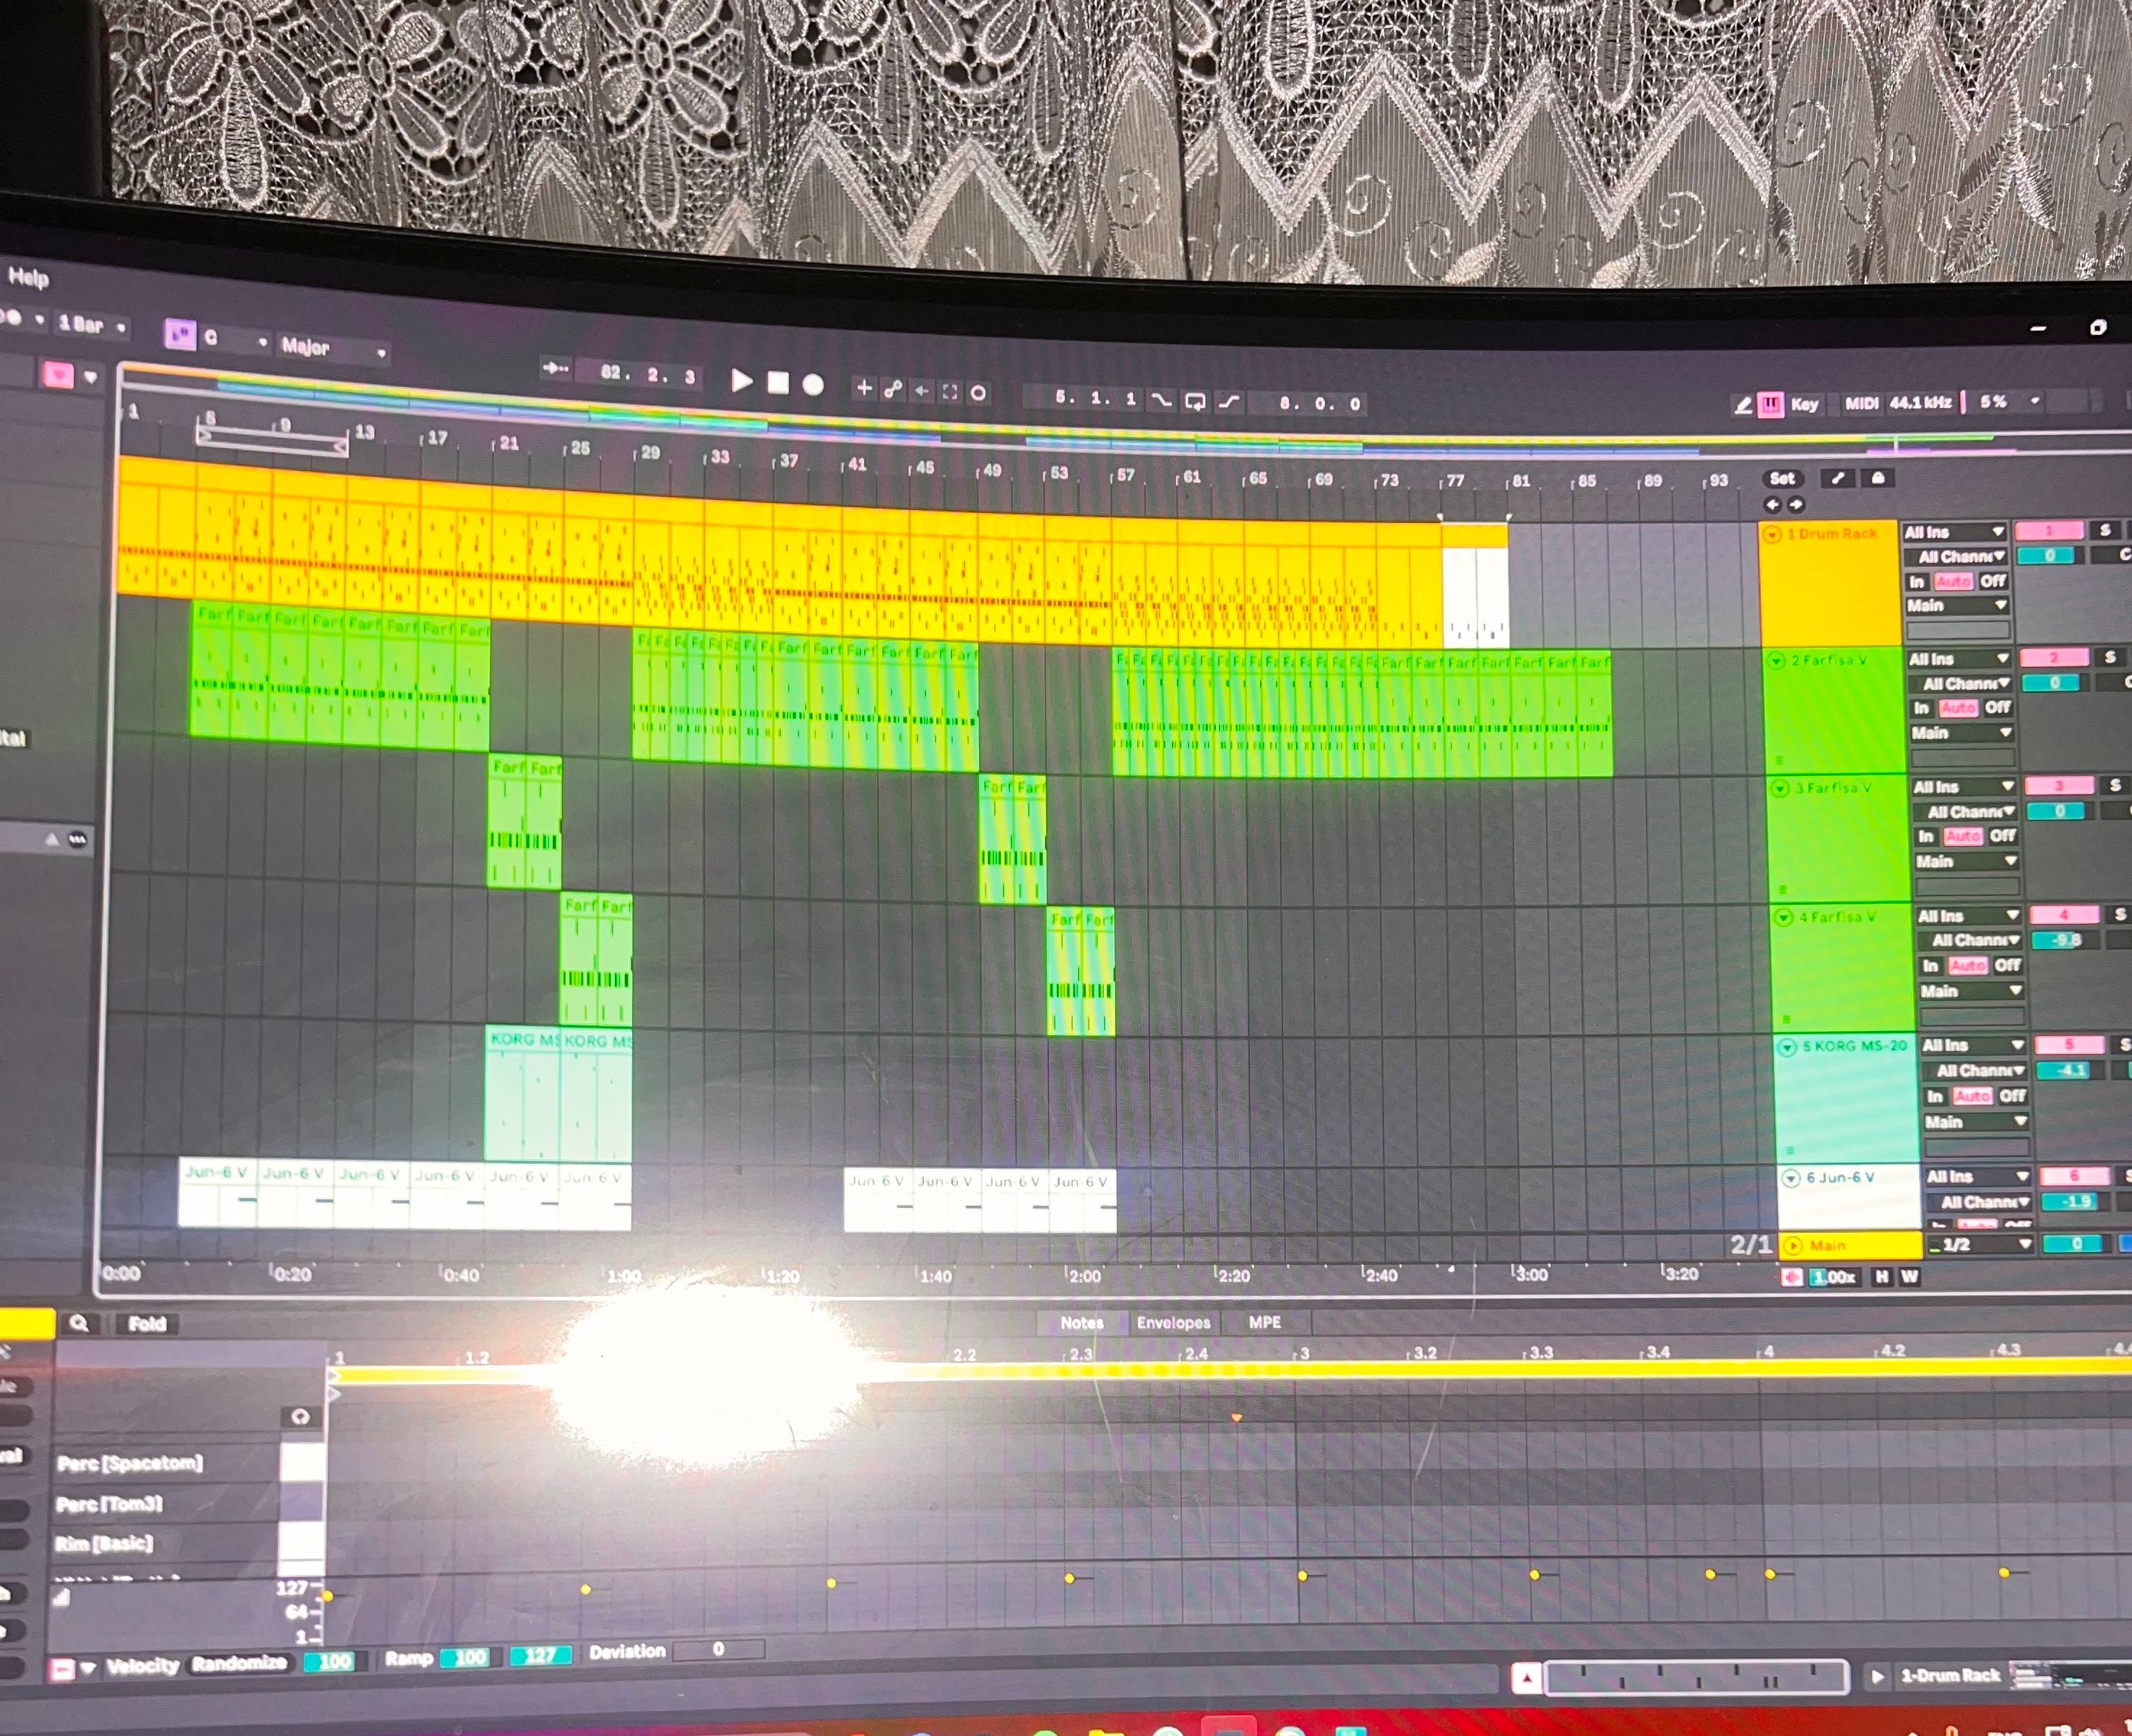Toggle the Computer MIDI Keyboard icon
Viewport: 2132px width, 1736px height.
(1771, 405)
